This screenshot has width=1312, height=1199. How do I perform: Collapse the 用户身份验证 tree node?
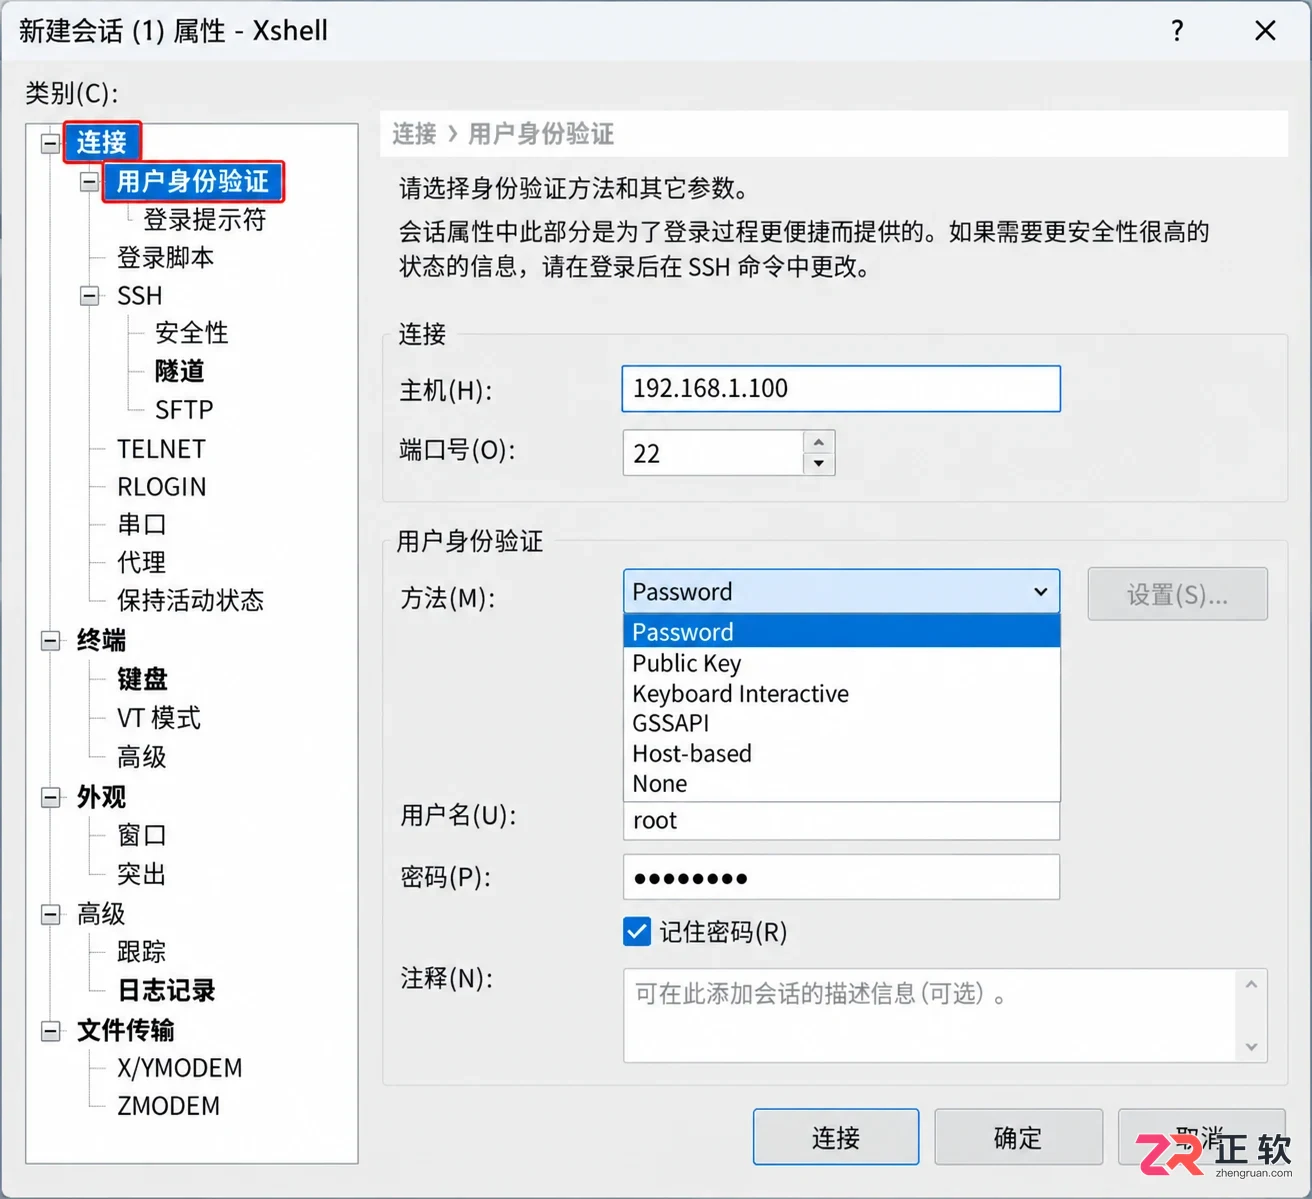(90, 182)
